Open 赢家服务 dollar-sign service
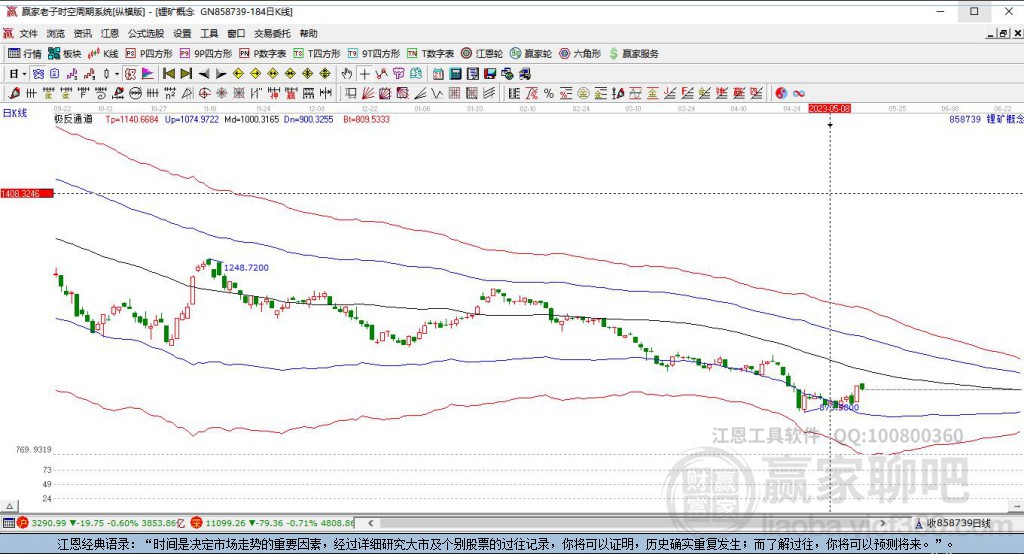This screenshot has width=1024, height=554. coord(633,54)
